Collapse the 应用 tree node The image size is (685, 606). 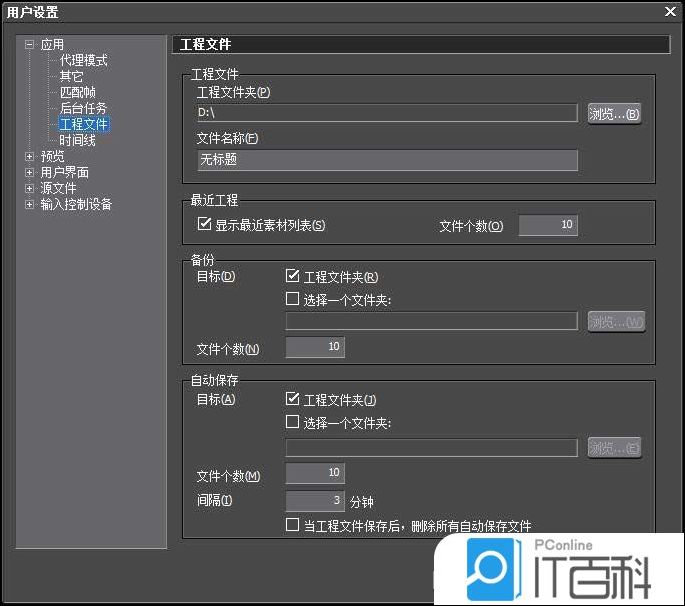pos(29,44)
